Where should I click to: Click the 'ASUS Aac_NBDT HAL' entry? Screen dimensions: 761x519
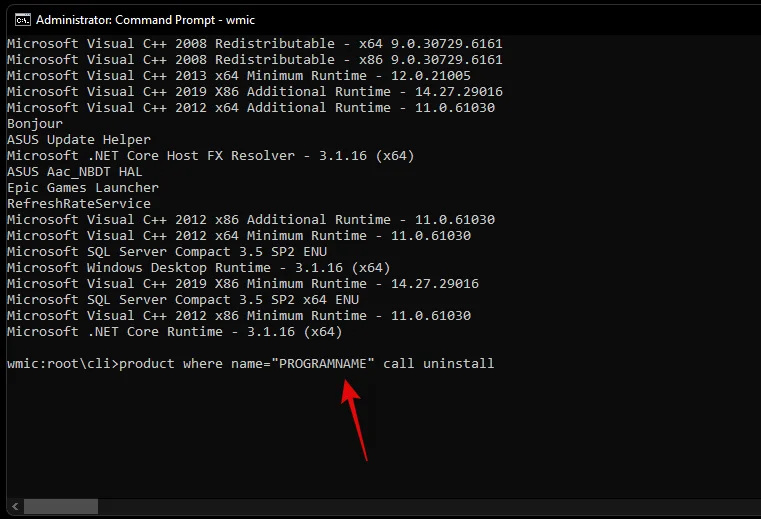coord(75,172)
